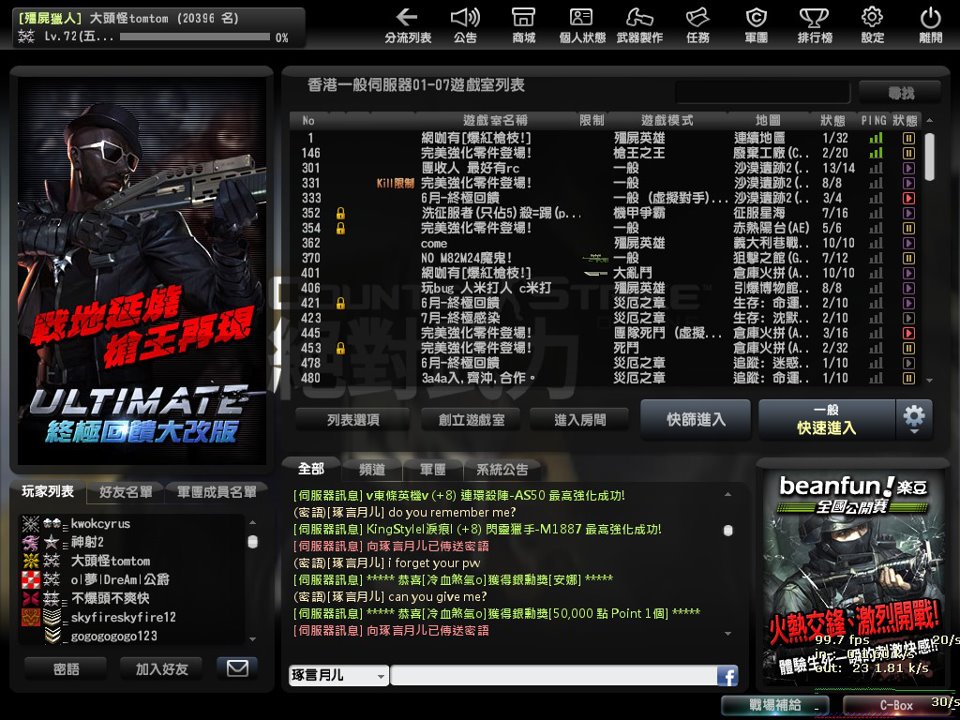Click the 加入好友 add friend button
Image resolution: width=960 pixels, height=720 pixels.
pos(162,669)
